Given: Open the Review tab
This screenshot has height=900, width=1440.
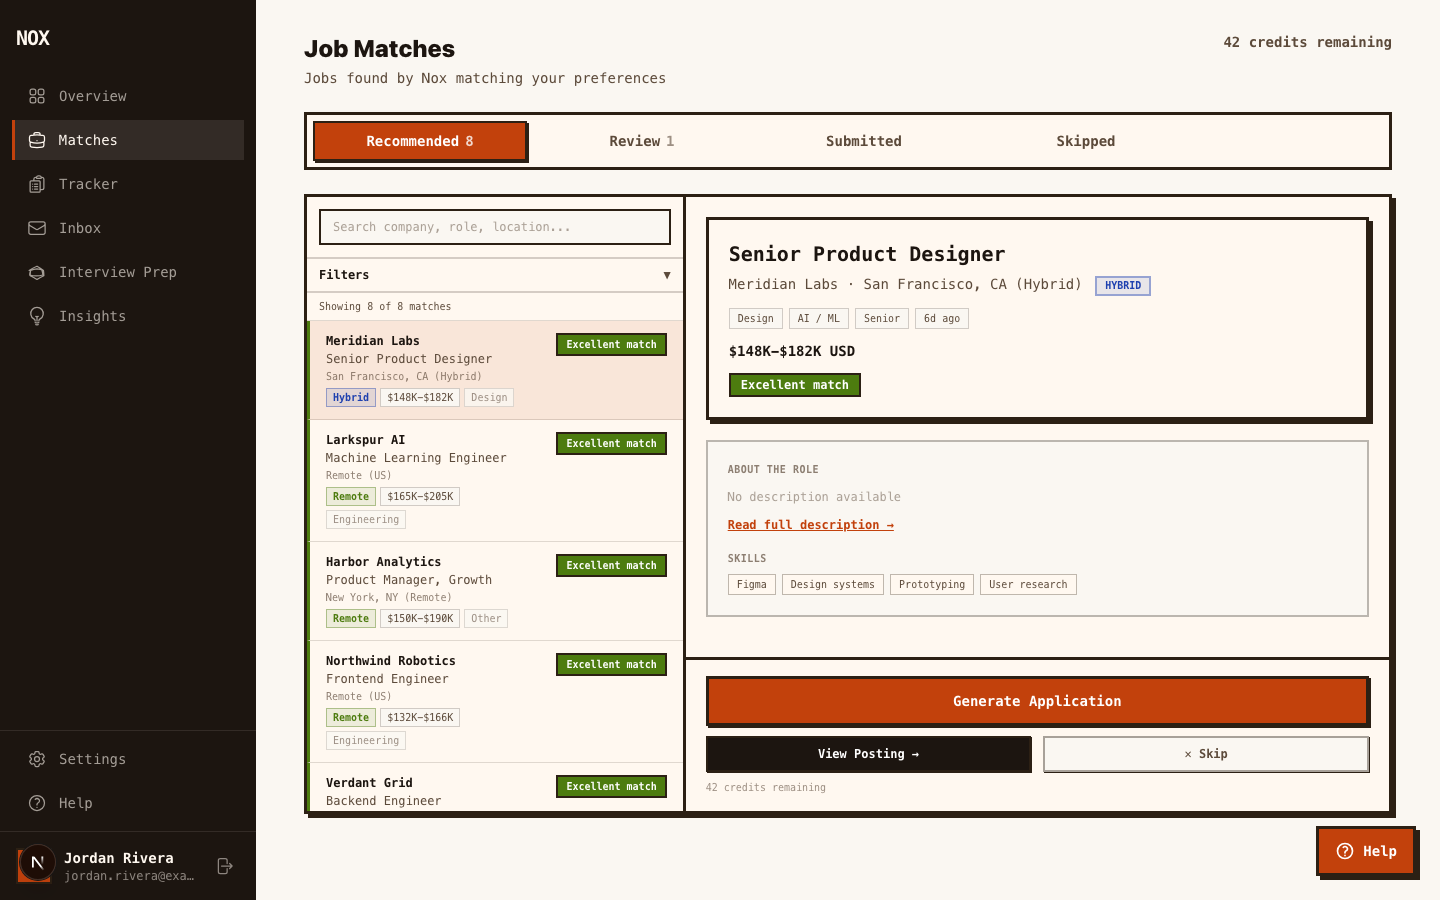Looking at the screenshot, I should (x=642, y=141).
